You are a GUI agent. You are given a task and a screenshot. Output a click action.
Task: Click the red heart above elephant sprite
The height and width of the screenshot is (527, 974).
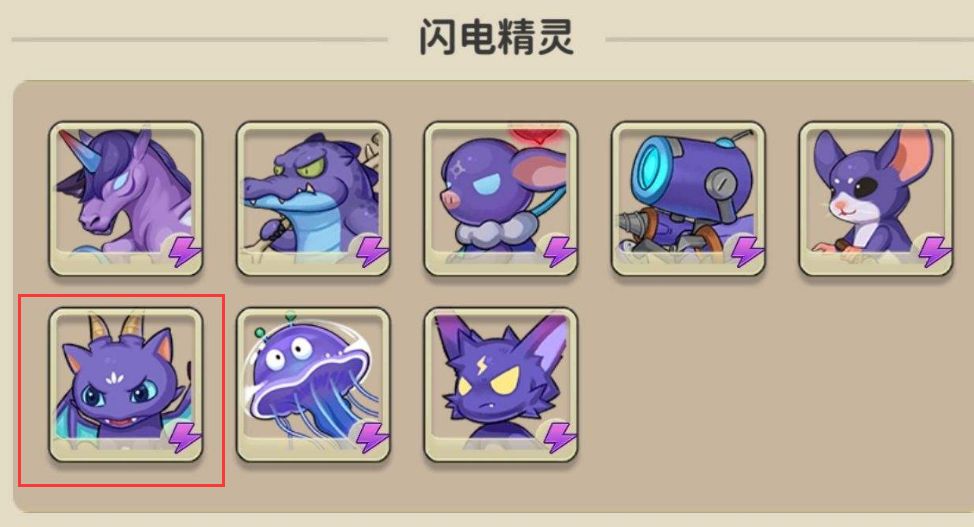pyautogui.click(x=534, y=133)
